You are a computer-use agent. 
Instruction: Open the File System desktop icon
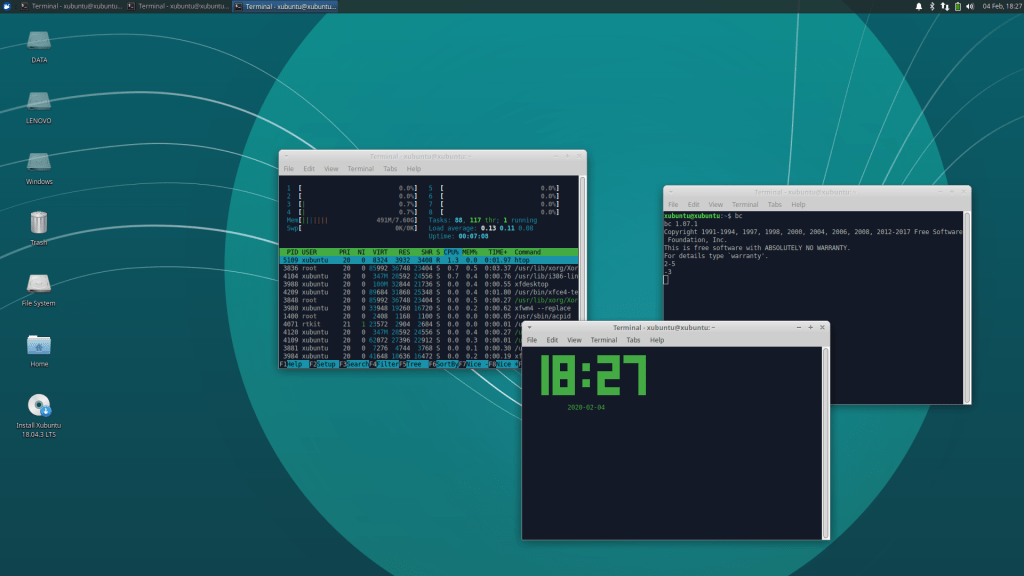point(39,284)
